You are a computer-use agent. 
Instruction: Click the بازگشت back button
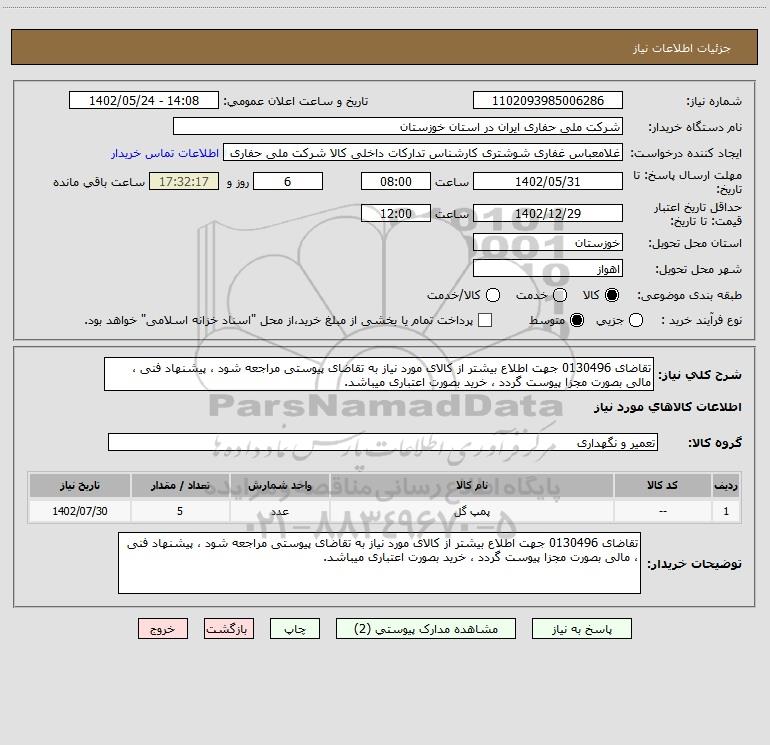(x=229, y=629)
